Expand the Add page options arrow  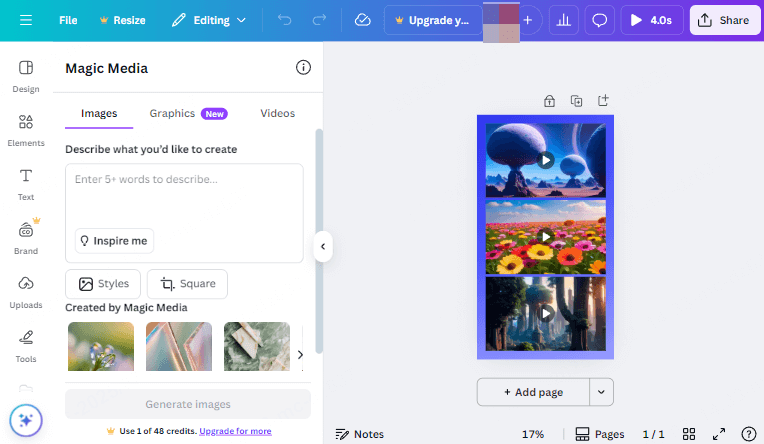[x=601, y=392]
